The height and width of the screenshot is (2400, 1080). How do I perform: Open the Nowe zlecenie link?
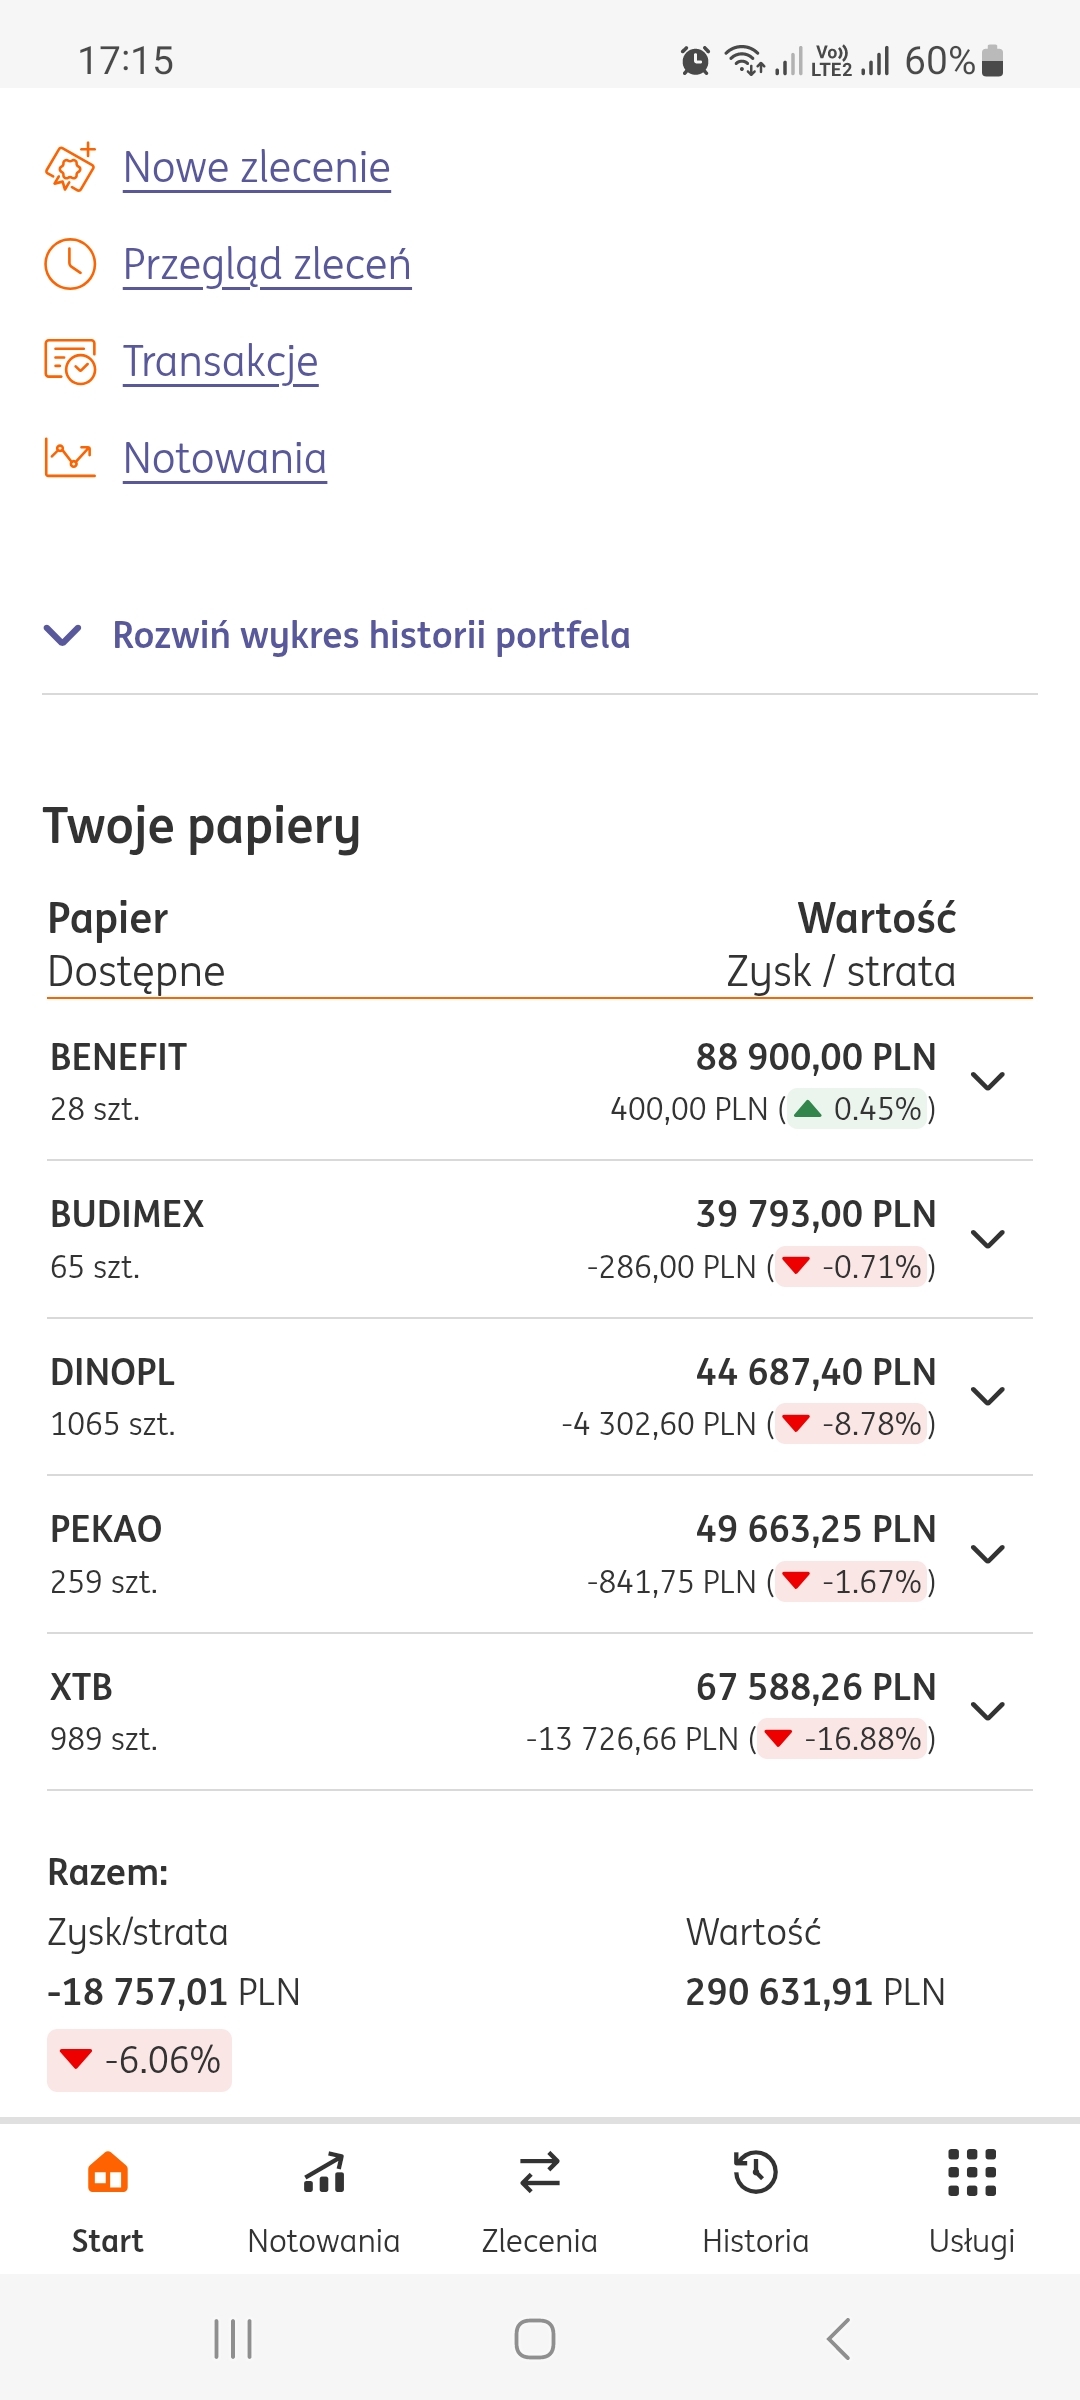click(257, 167)
